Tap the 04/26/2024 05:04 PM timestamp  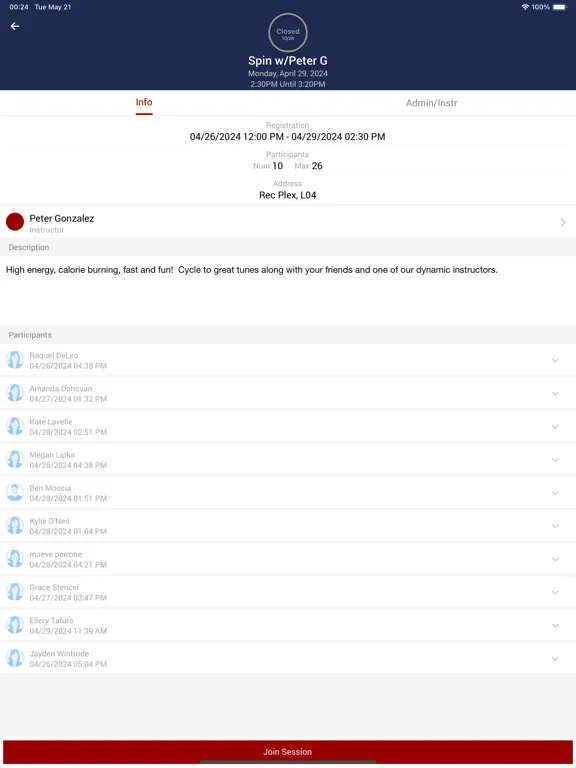coord(68,664)
